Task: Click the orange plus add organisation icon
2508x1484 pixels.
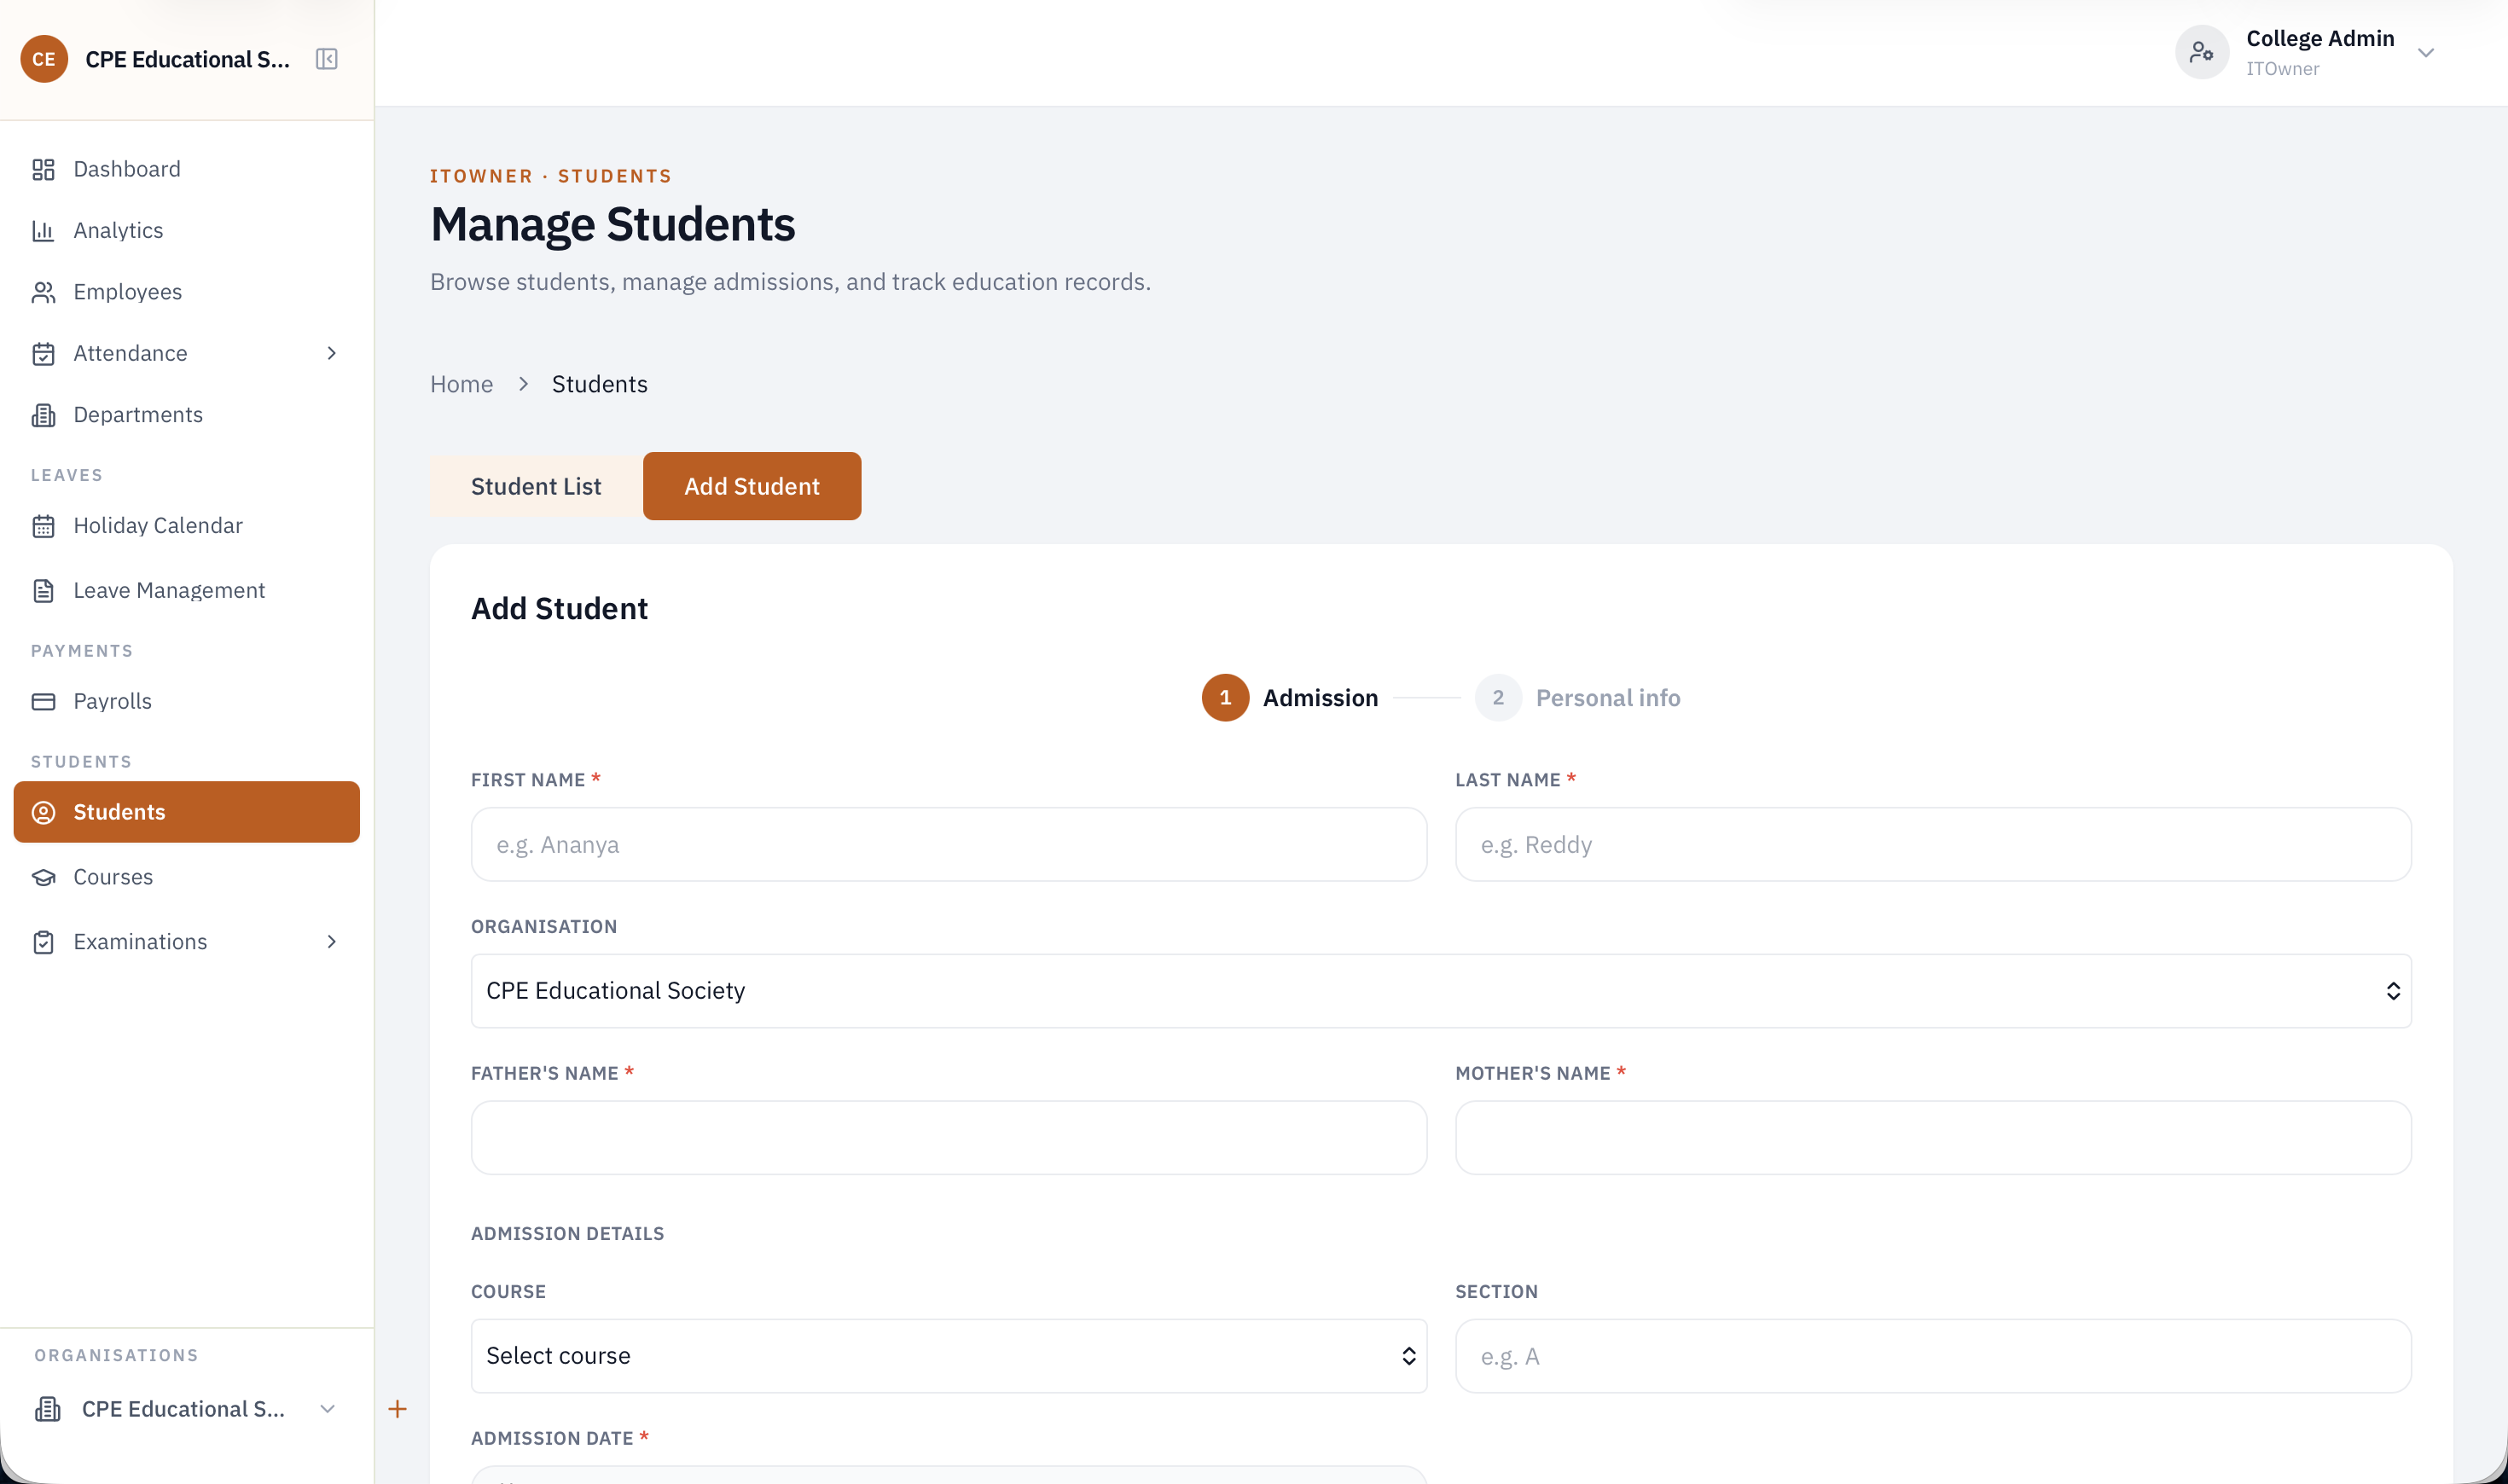Action: click(x=397, y=1409)
